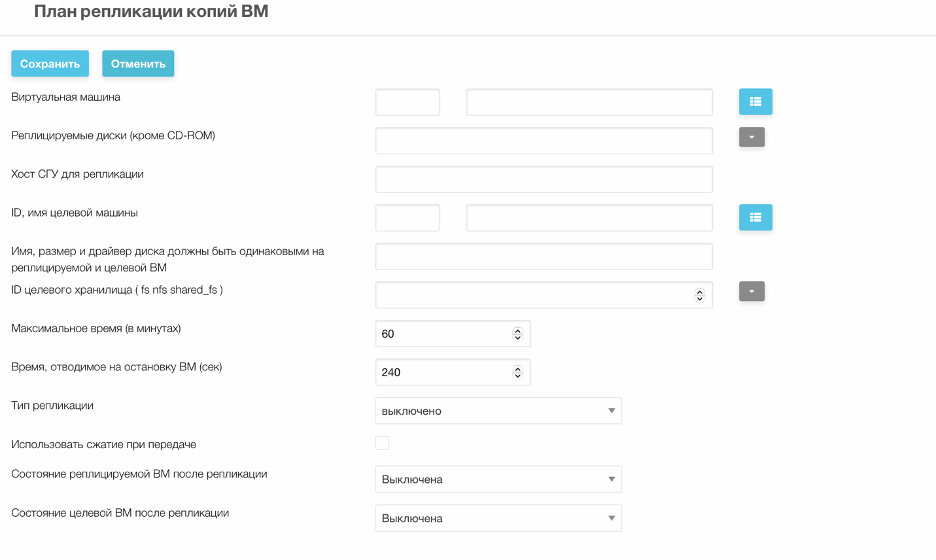Open the replicated VM state after replication dropdown
936x560 pixels.
tap(498, 479)
